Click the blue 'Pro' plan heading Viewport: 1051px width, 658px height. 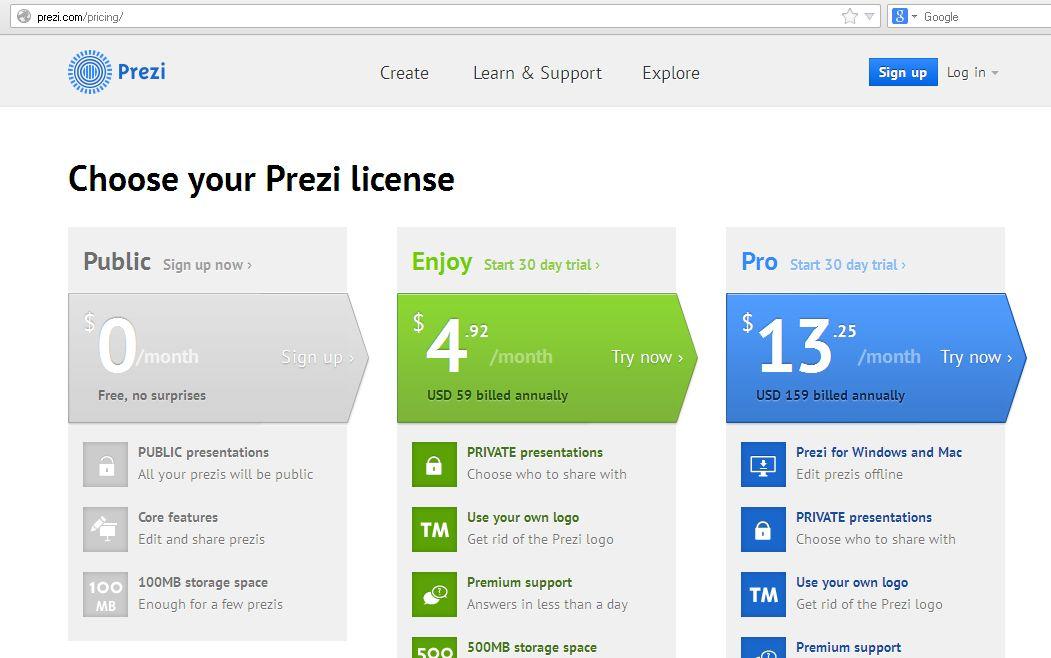tap(759, 261)
